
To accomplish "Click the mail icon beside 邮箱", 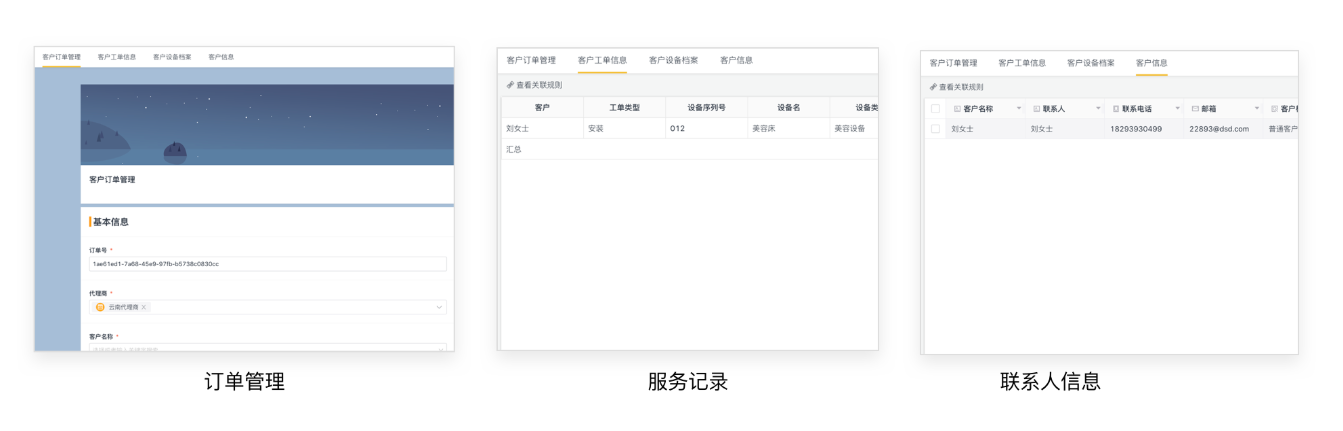I will [1195, 108].
